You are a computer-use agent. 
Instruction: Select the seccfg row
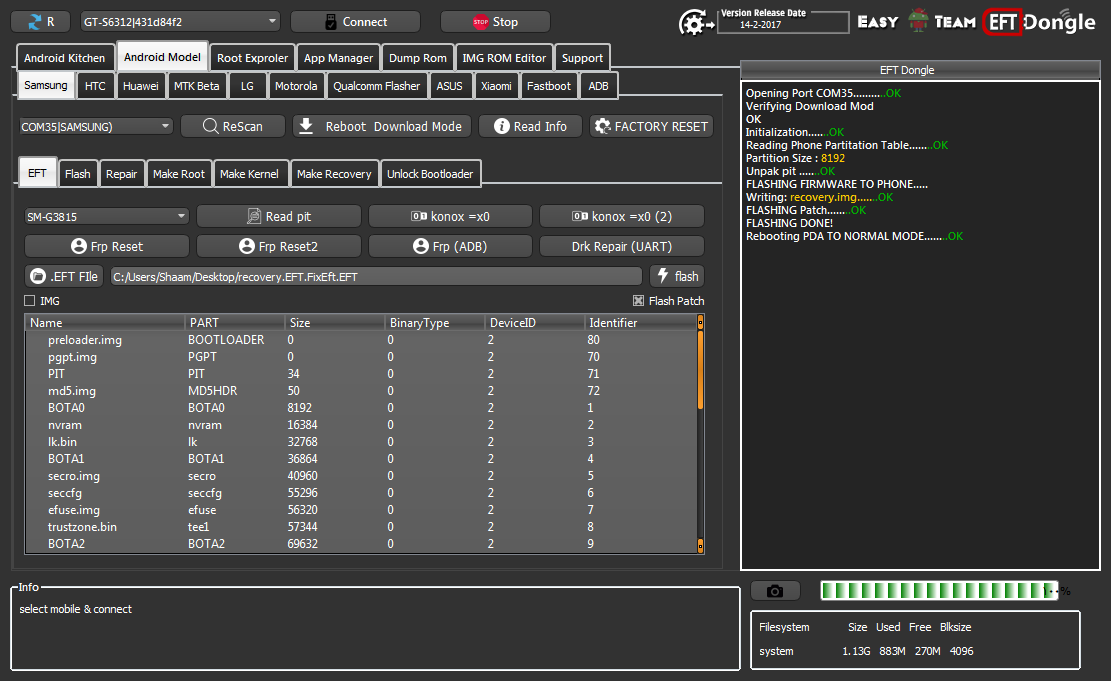(x=361, y=493)
